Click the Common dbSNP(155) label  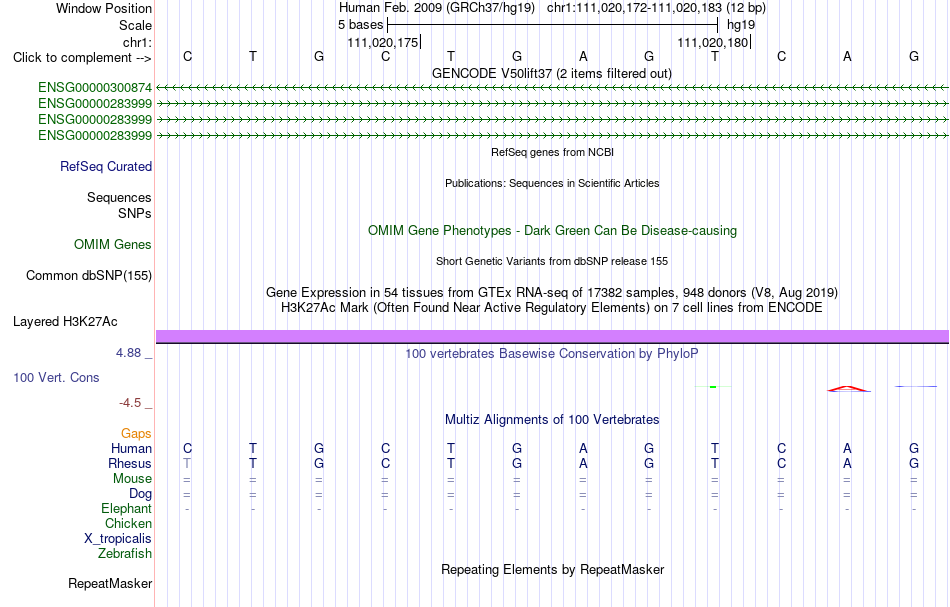pyautogui.click(x=88, y=276)
